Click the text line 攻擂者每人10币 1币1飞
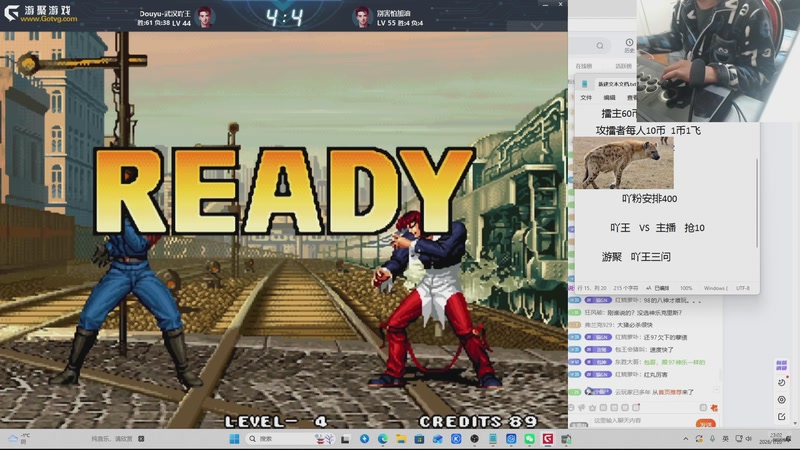Image resolution: width=800 pixels, height=450 pixels. pyautogui.click(x=648, y=131)
